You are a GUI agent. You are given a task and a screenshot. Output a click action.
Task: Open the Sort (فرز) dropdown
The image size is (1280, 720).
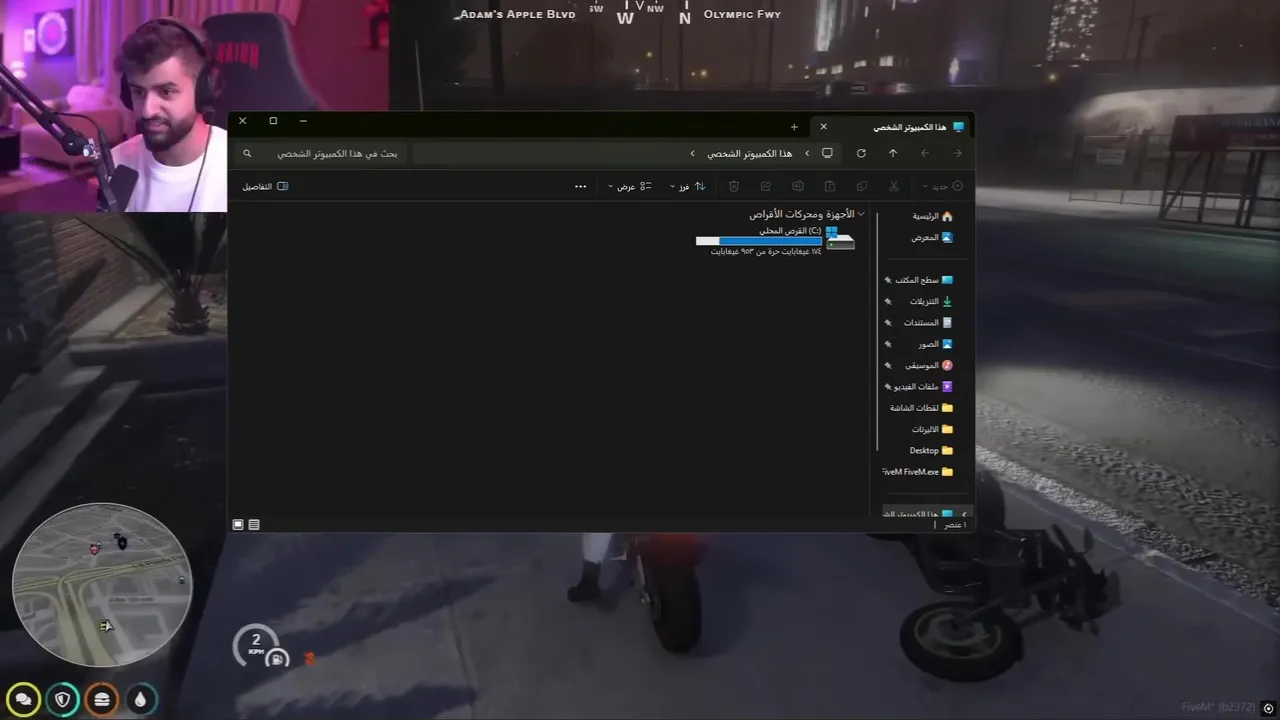688,186
